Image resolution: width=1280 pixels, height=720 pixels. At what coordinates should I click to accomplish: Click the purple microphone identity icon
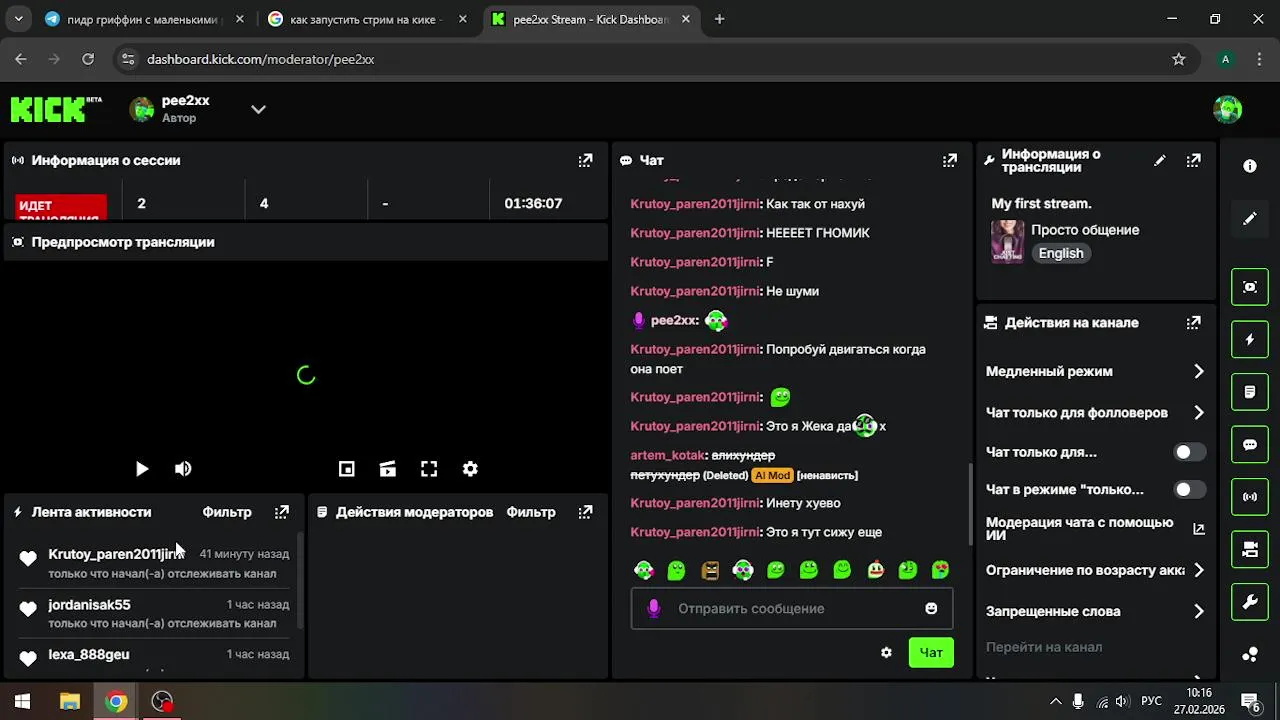[x=654, y=608]
